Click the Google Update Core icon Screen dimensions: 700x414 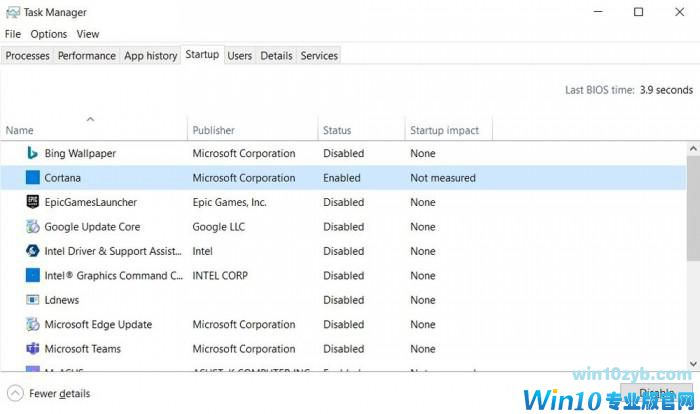[32, 227]
